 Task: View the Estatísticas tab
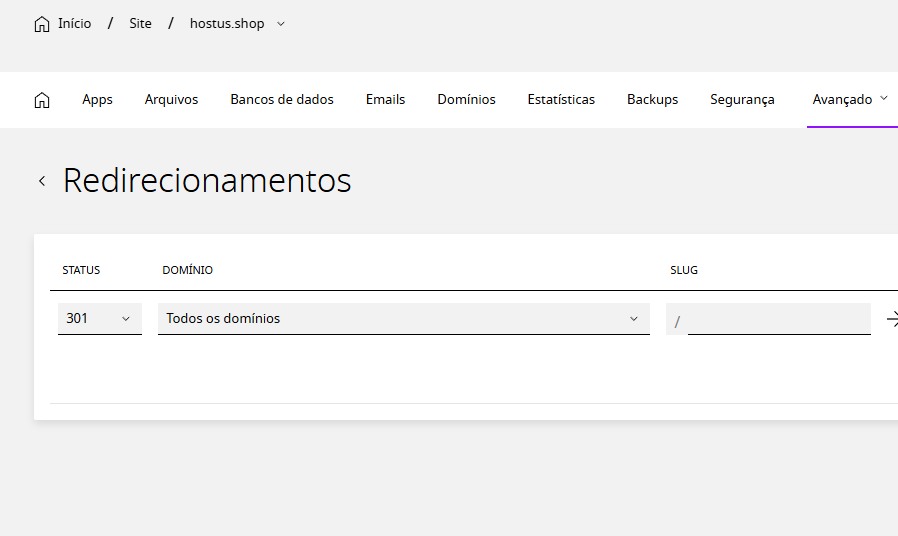click(561, 100)
